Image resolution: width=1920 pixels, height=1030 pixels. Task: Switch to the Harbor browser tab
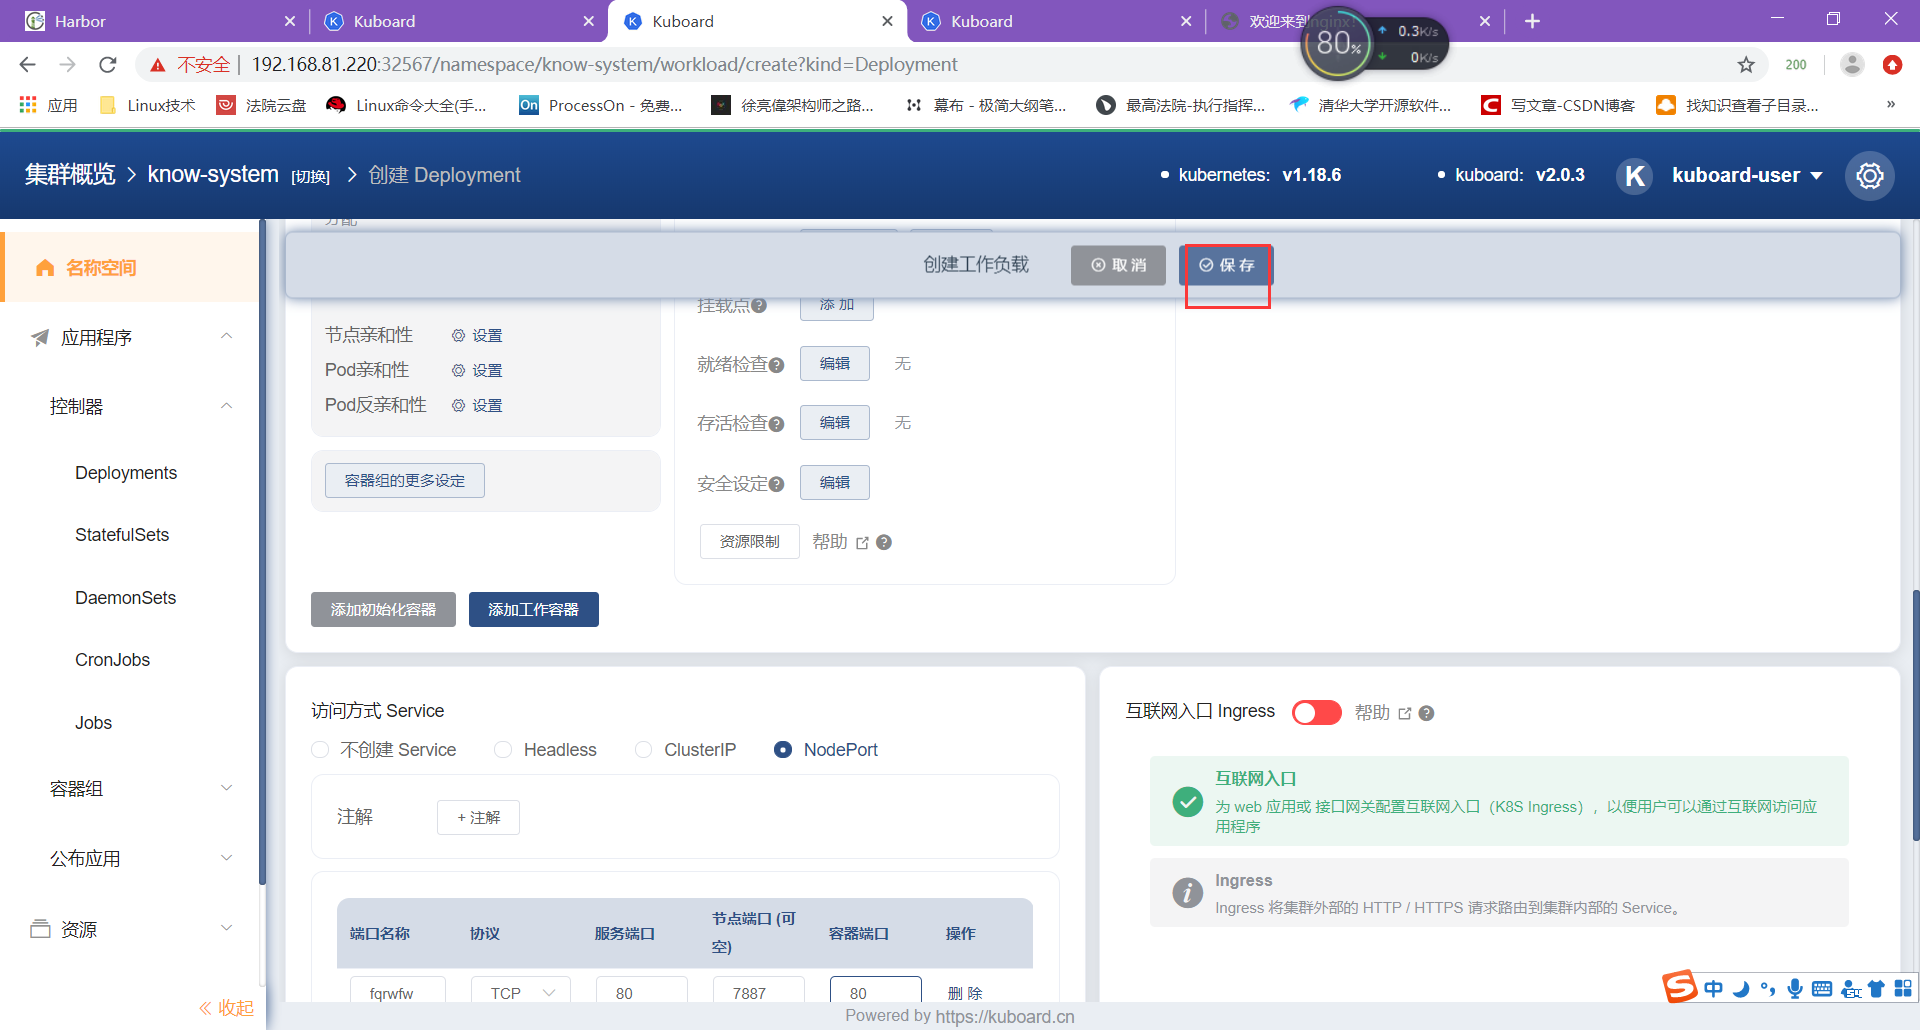[x=160, y=21]
